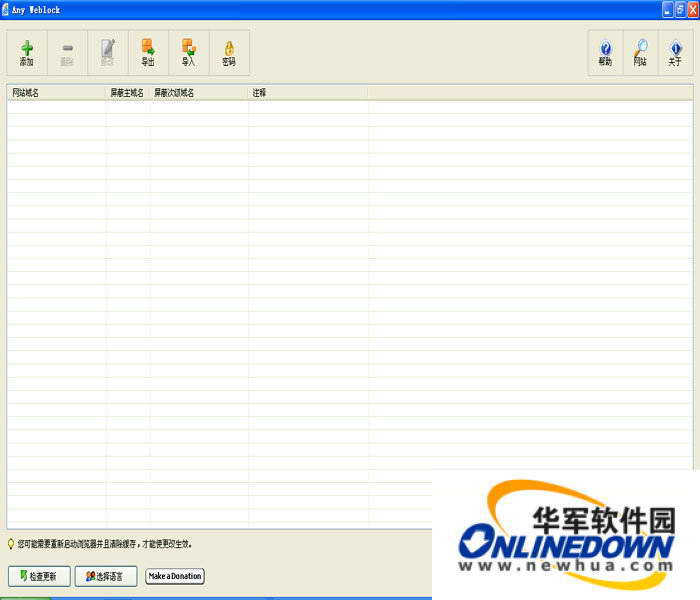Click the grayed-out 删除 (Delete) toolbar icon
The image size is (700, 600).
tap(67, 52)
